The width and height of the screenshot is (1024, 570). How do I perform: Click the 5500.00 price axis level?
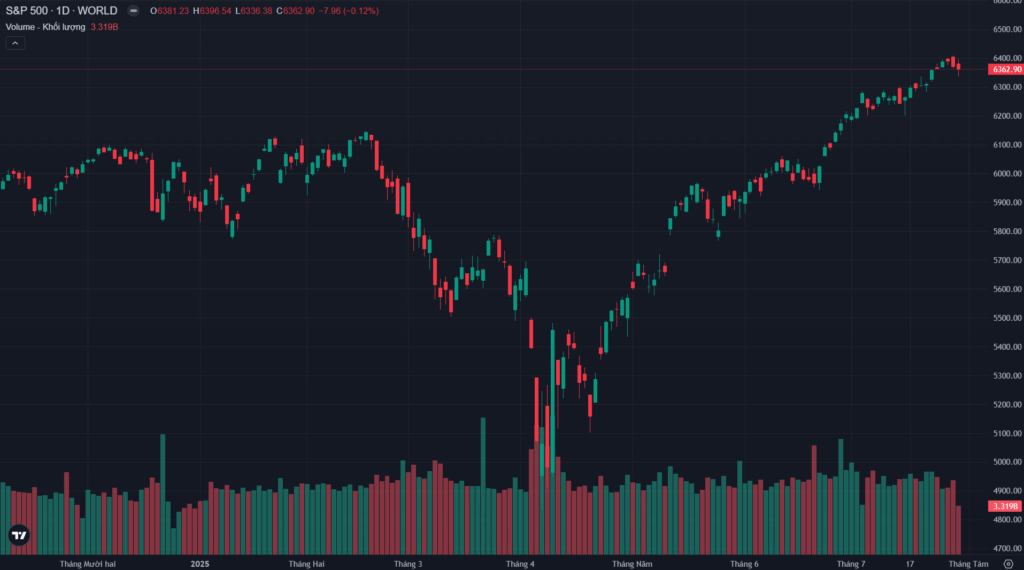pos(1005,319)
